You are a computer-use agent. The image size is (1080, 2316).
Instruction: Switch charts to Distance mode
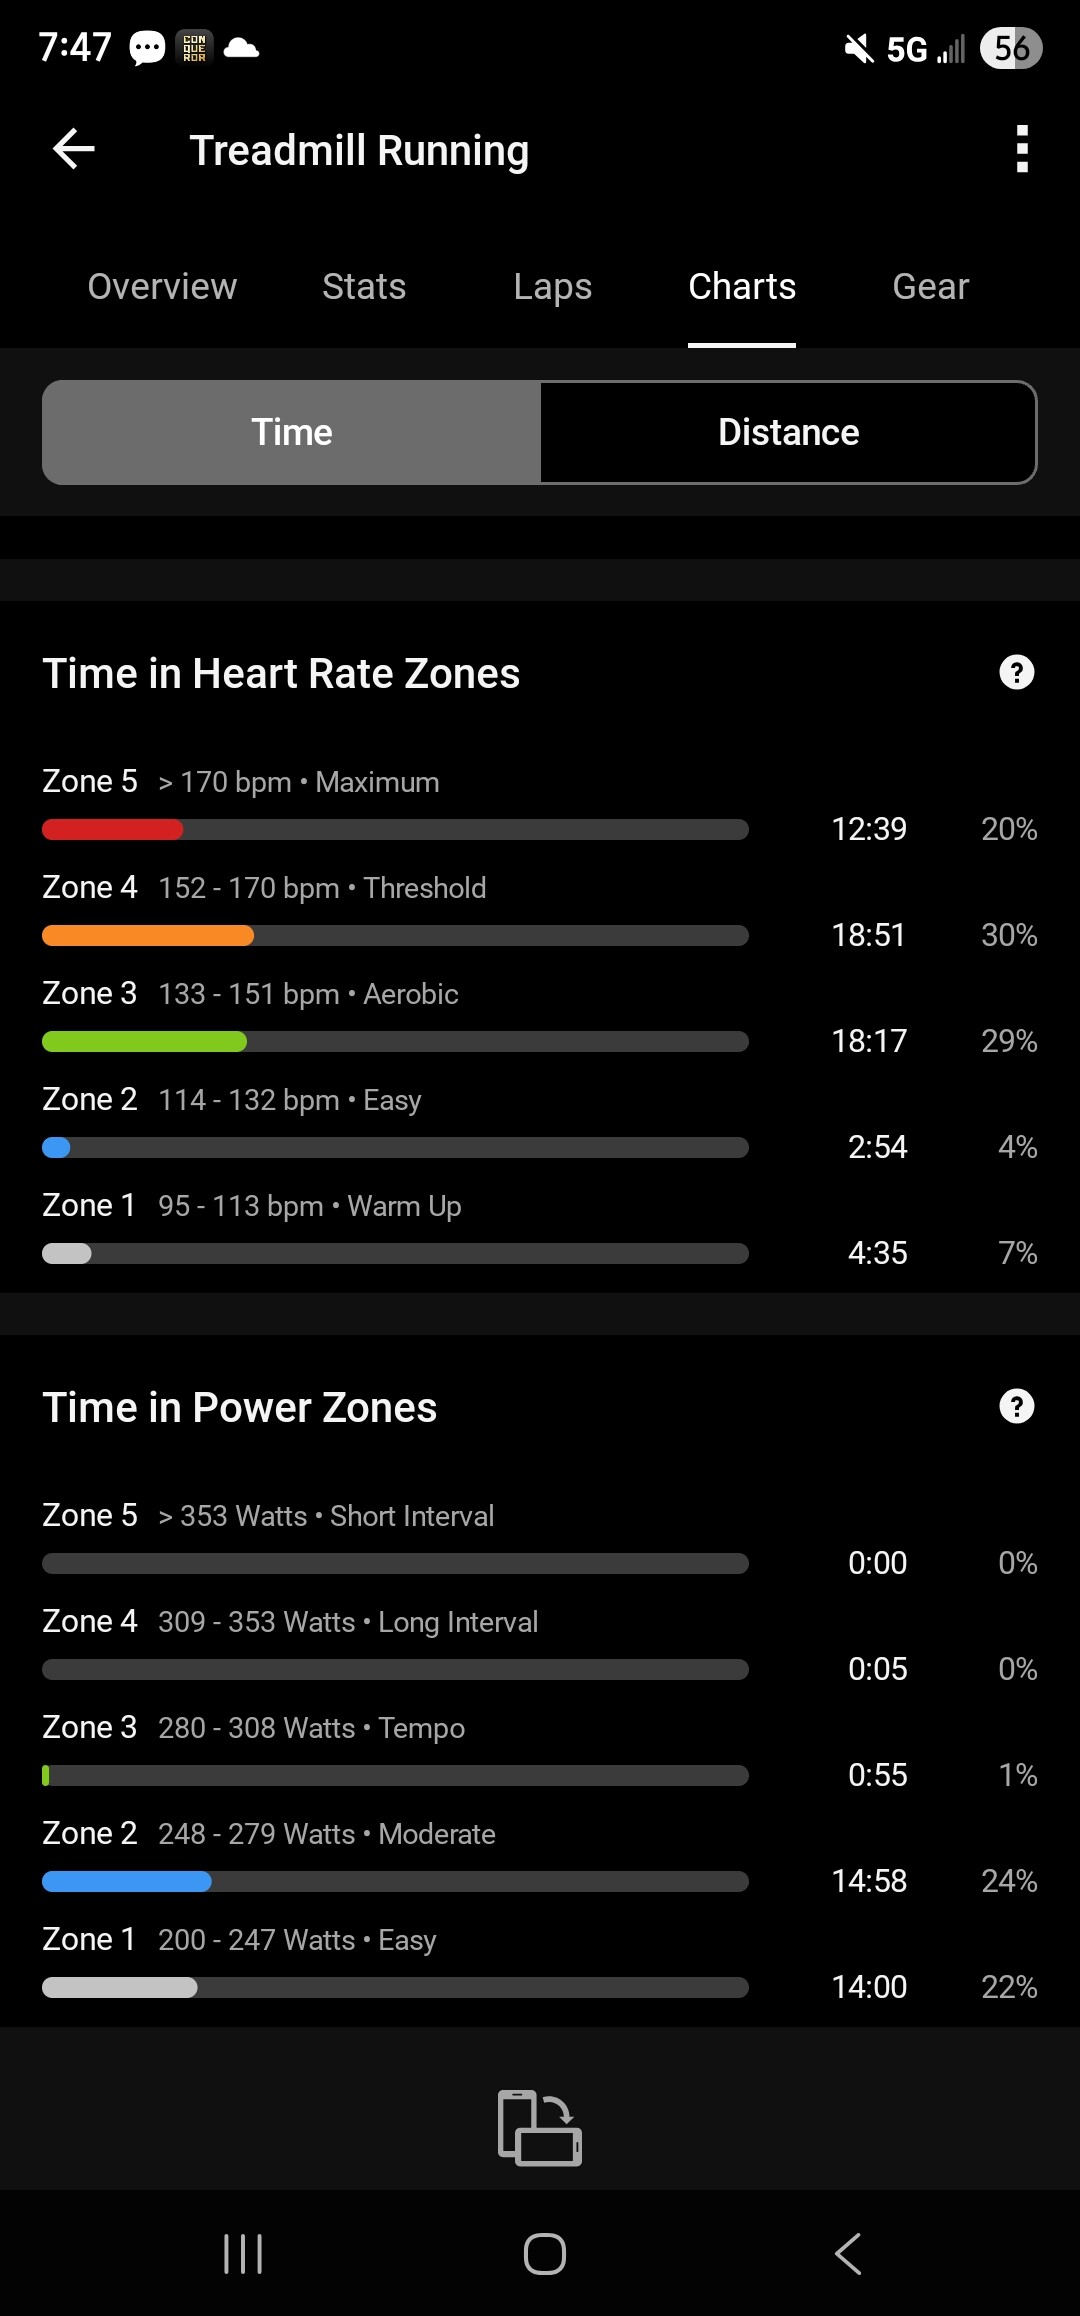pyautogui.click(x=788, y=433)
